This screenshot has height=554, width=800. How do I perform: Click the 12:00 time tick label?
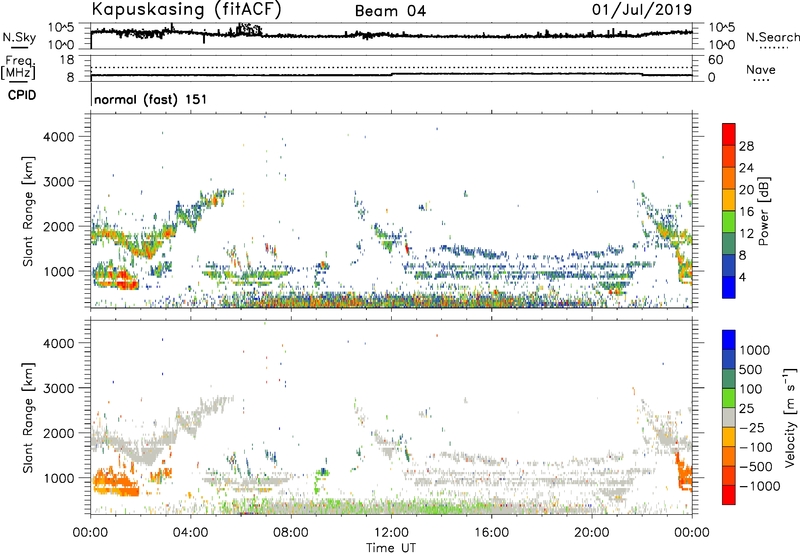point(391,533)
